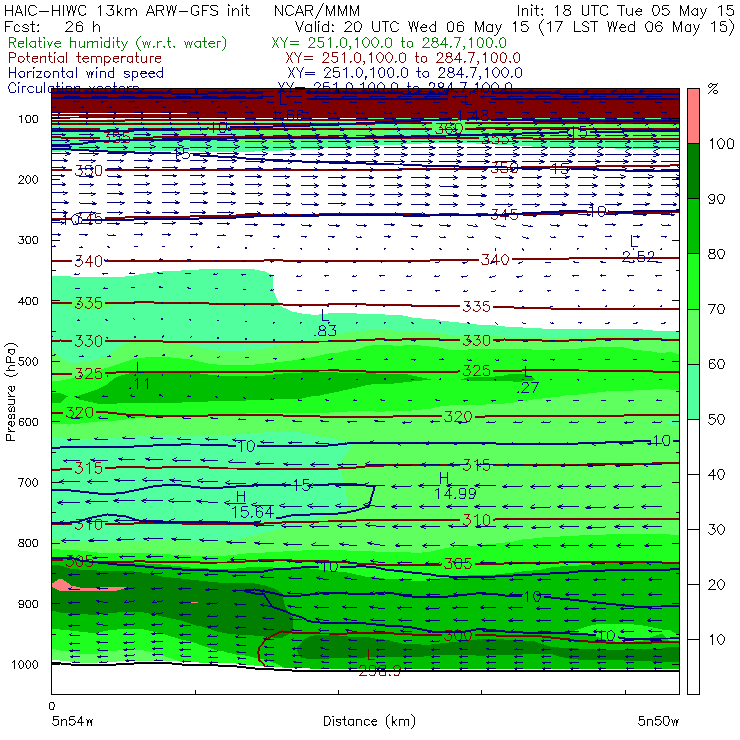Click the wind minimum label '.83'
This screenshot has width=740, height=740.
(x=325, y=330)
